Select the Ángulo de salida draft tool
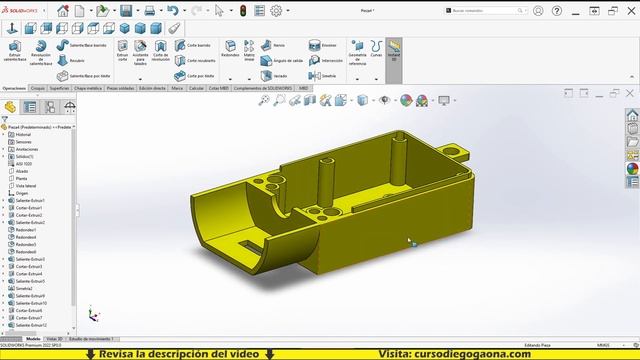This screenshot has width=640, height=360. (282, 60)
